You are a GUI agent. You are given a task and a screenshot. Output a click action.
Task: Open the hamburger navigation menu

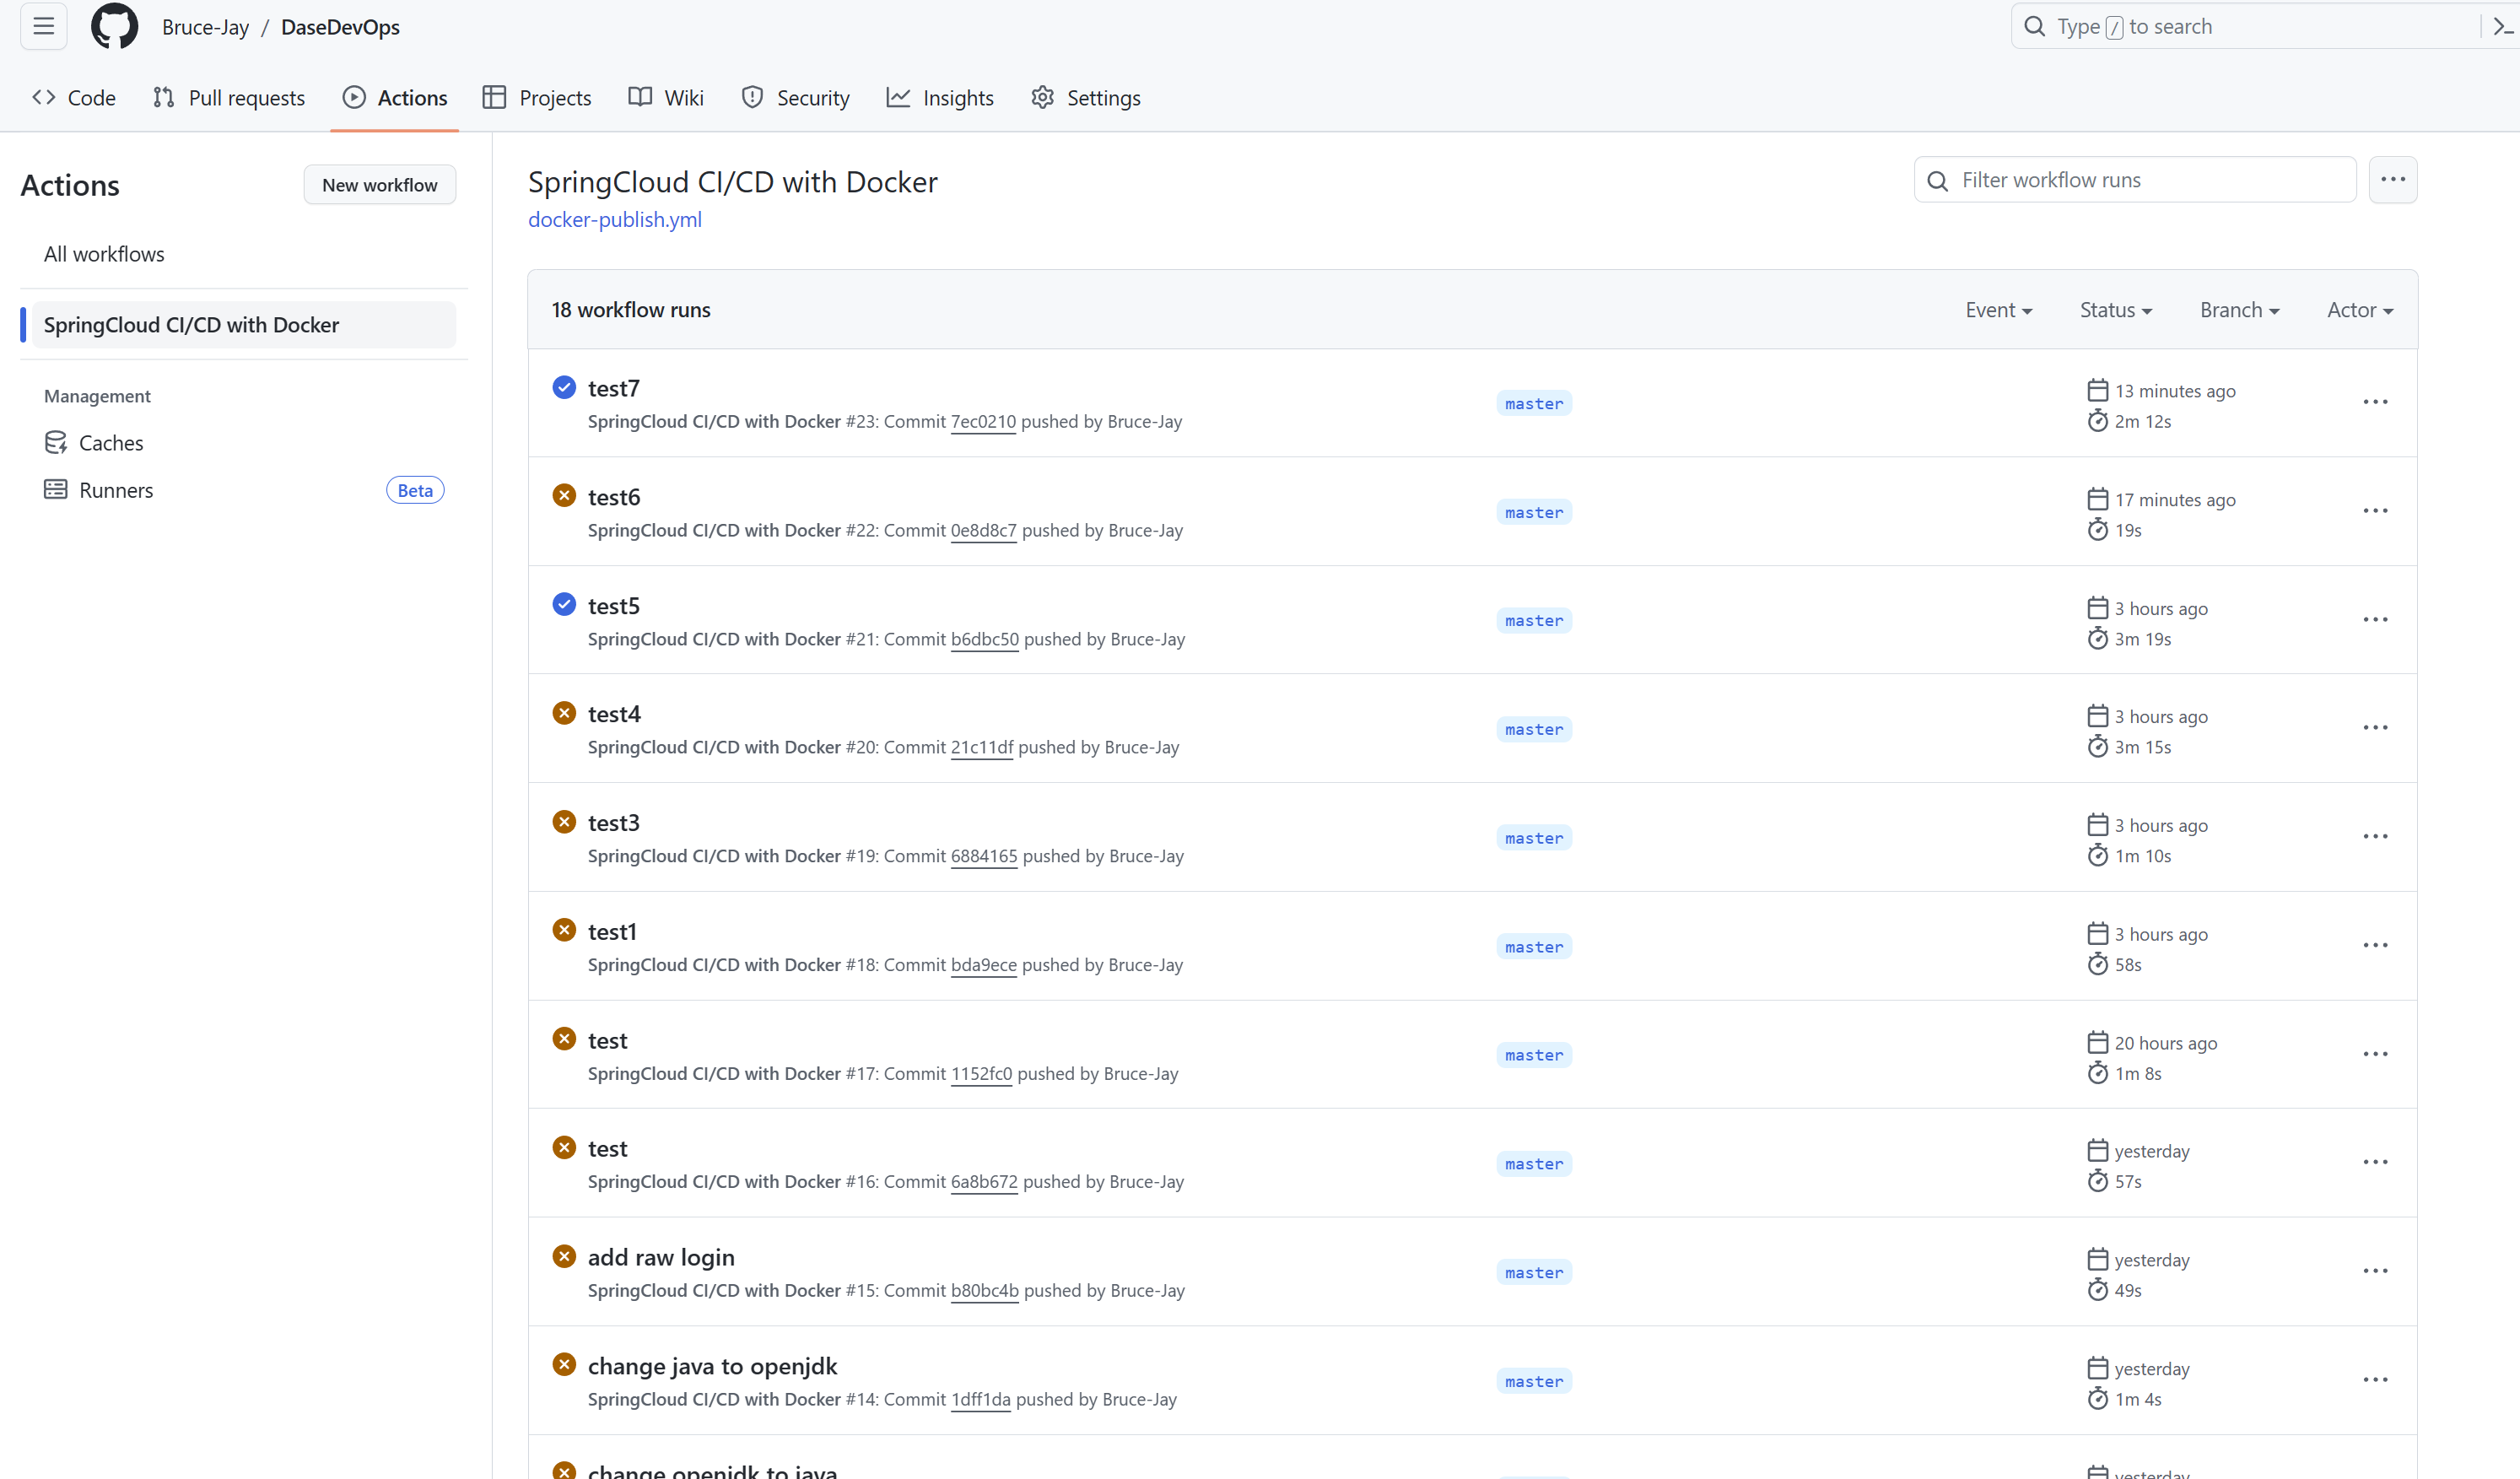43,26
